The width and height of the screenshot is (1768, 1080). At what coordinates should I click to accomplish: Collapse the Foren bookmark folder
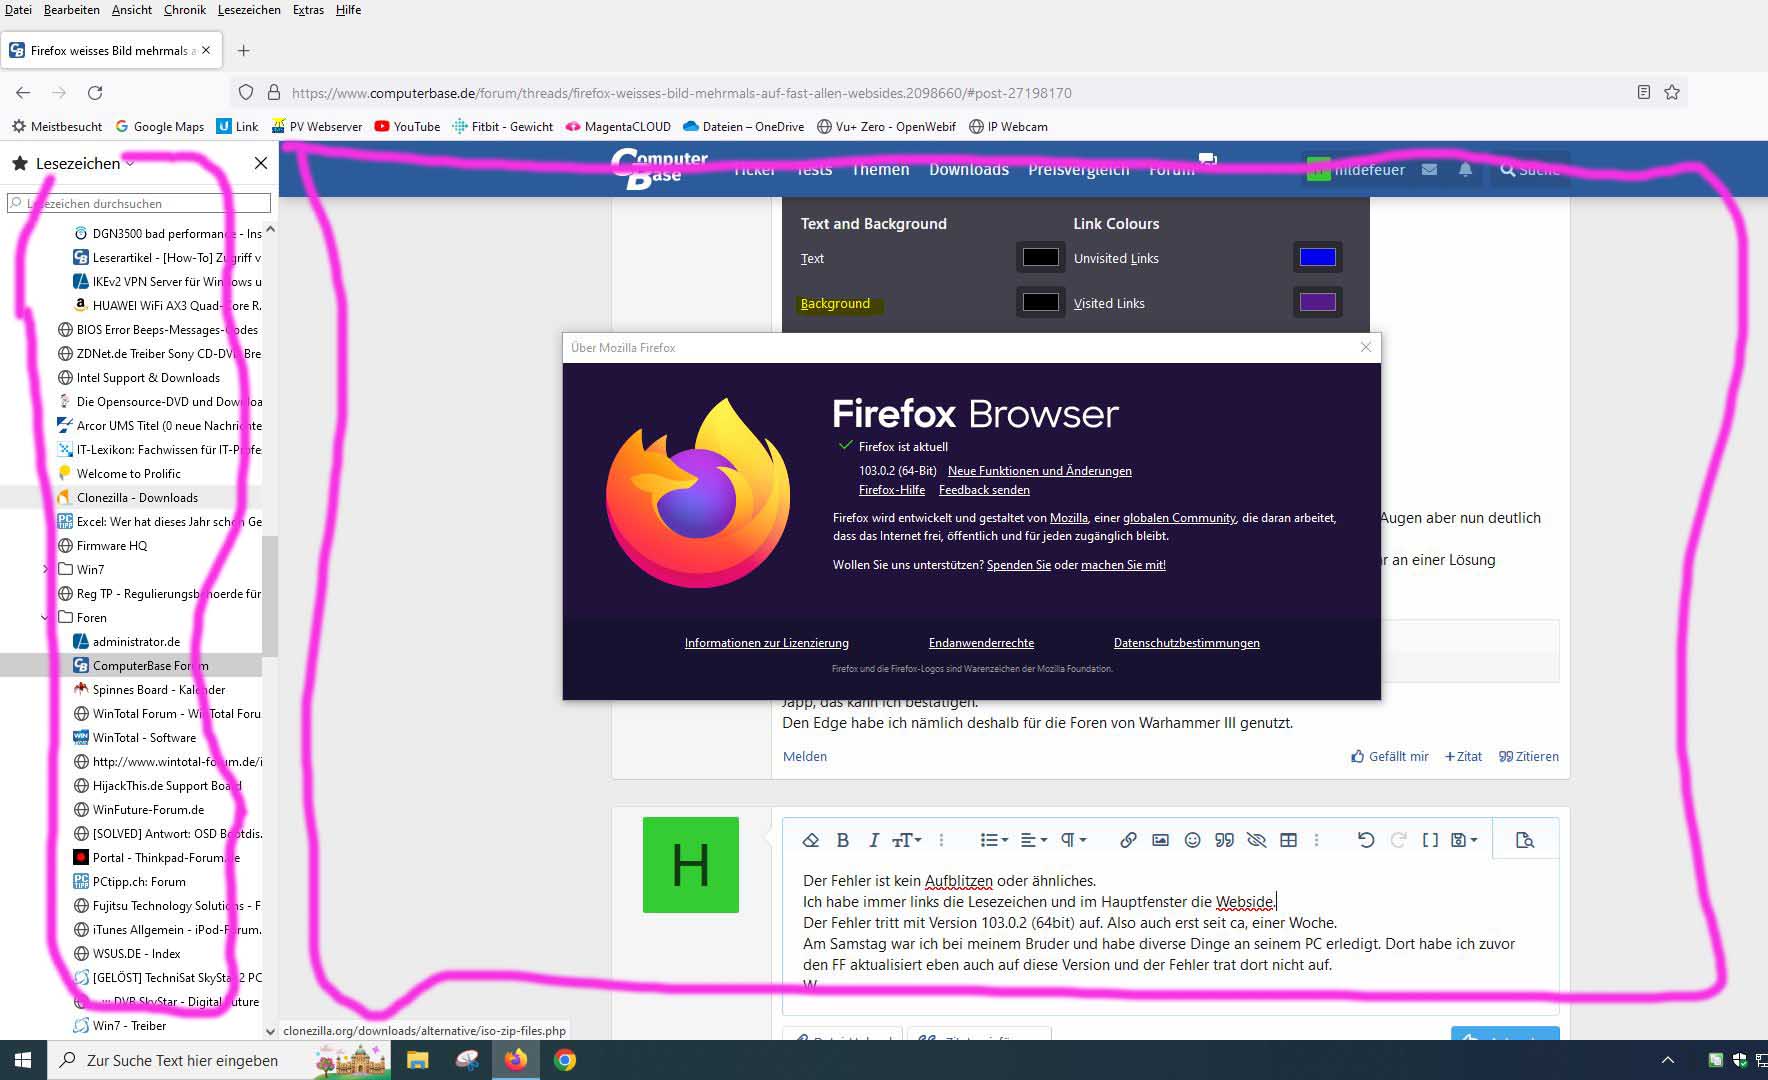point(45,617)
